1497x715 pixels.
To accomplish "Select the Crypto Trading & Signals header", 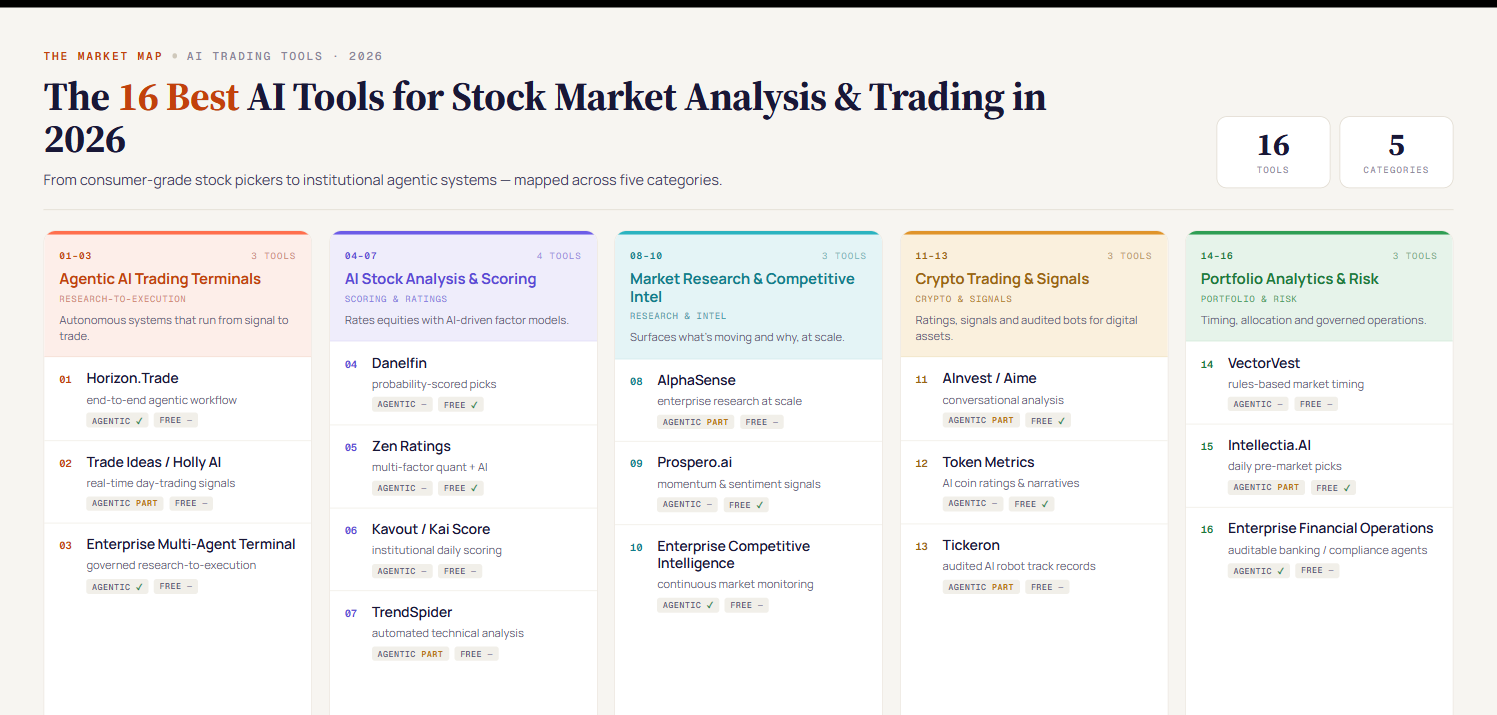I will (x=1034, y=295).
